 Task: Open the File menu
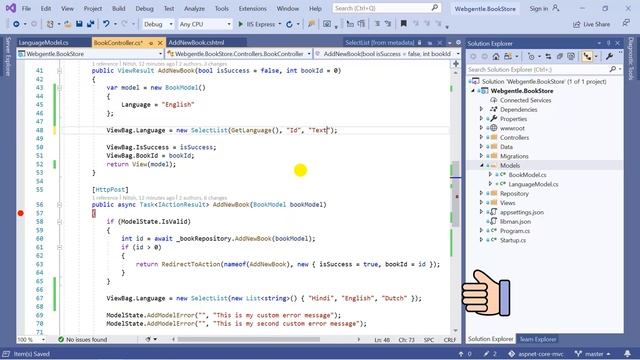[x=26, y=8]
